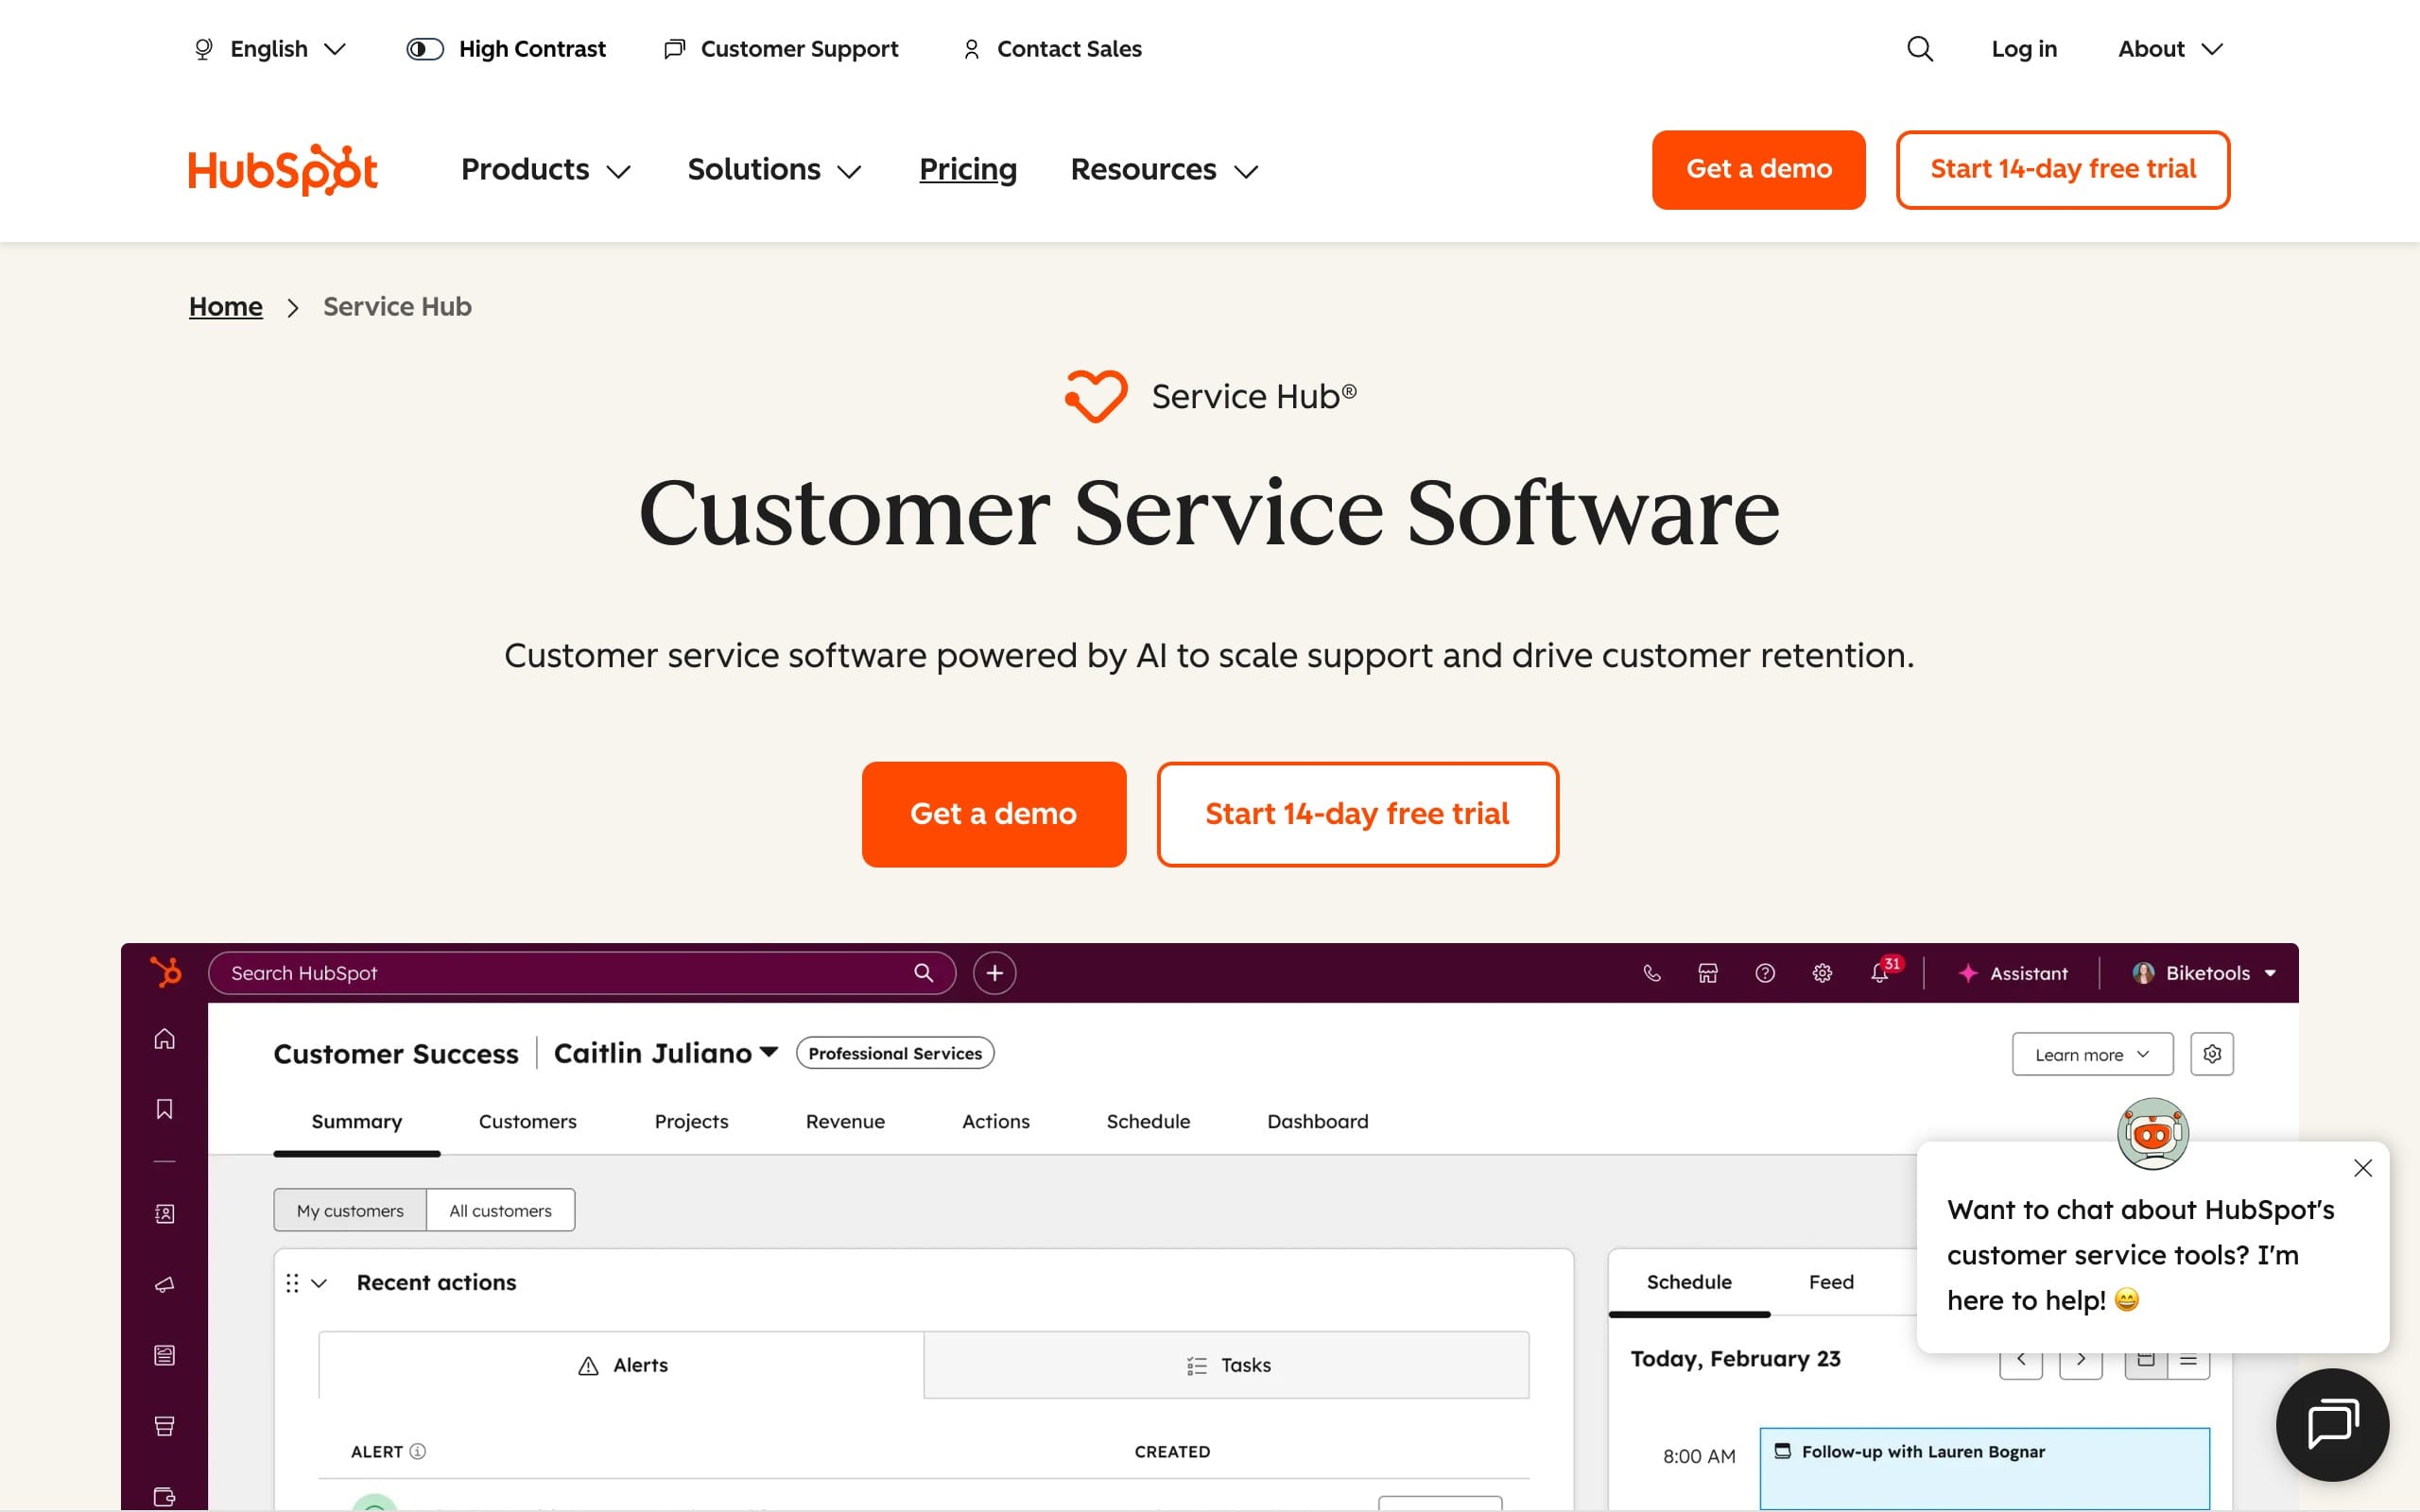Switch to the Projects tab
This screenshot has width=2420, height=1512.
tap(691, 1122)
